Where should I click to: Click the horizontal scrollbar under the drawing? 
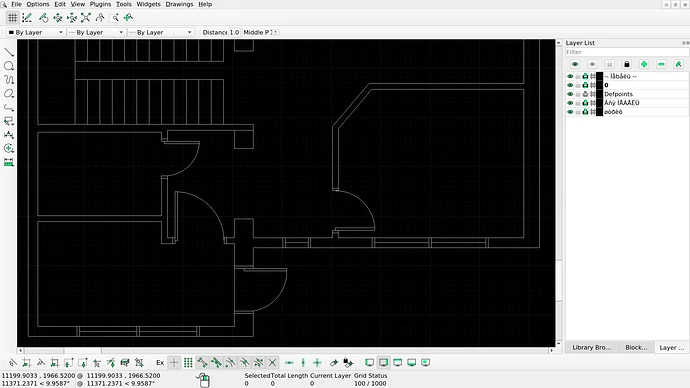[x=286, y=351]
